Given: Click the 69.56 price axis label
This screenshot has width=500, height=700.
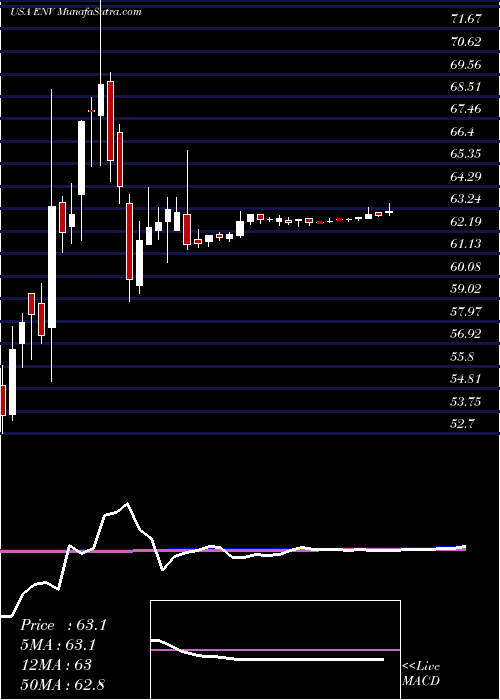Looking at the screenshot, I should (466, 64).
